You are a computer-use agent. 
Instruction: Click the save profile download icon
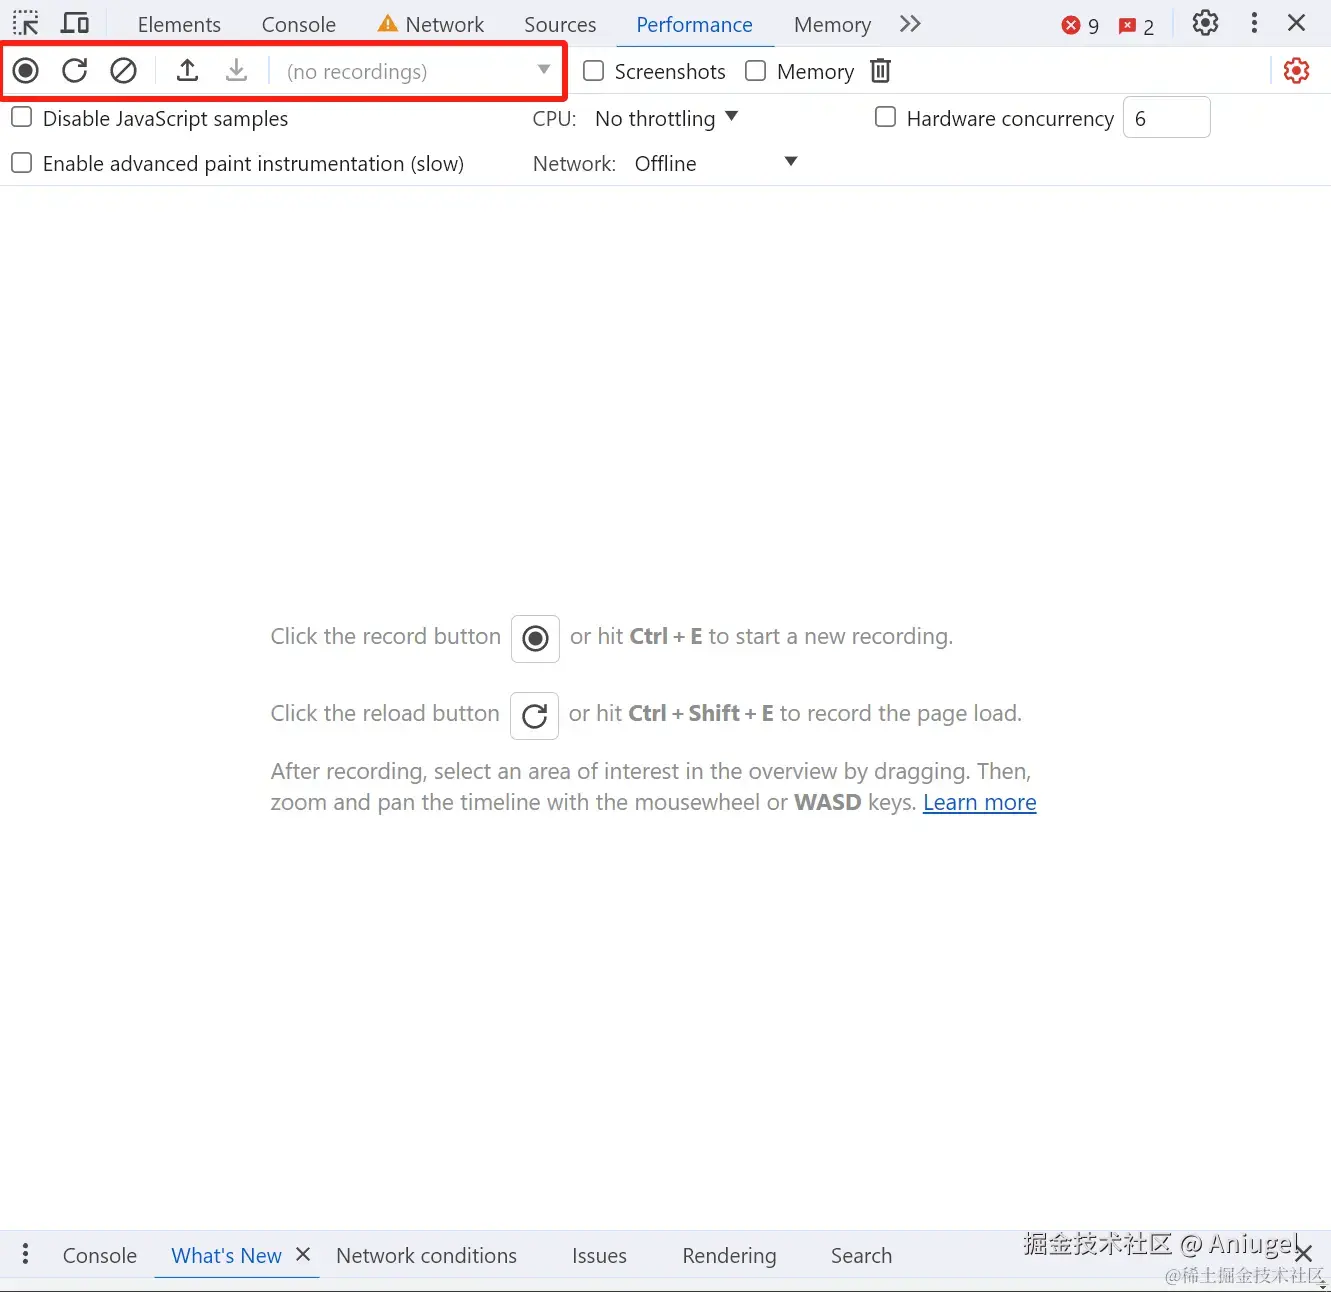236,70
